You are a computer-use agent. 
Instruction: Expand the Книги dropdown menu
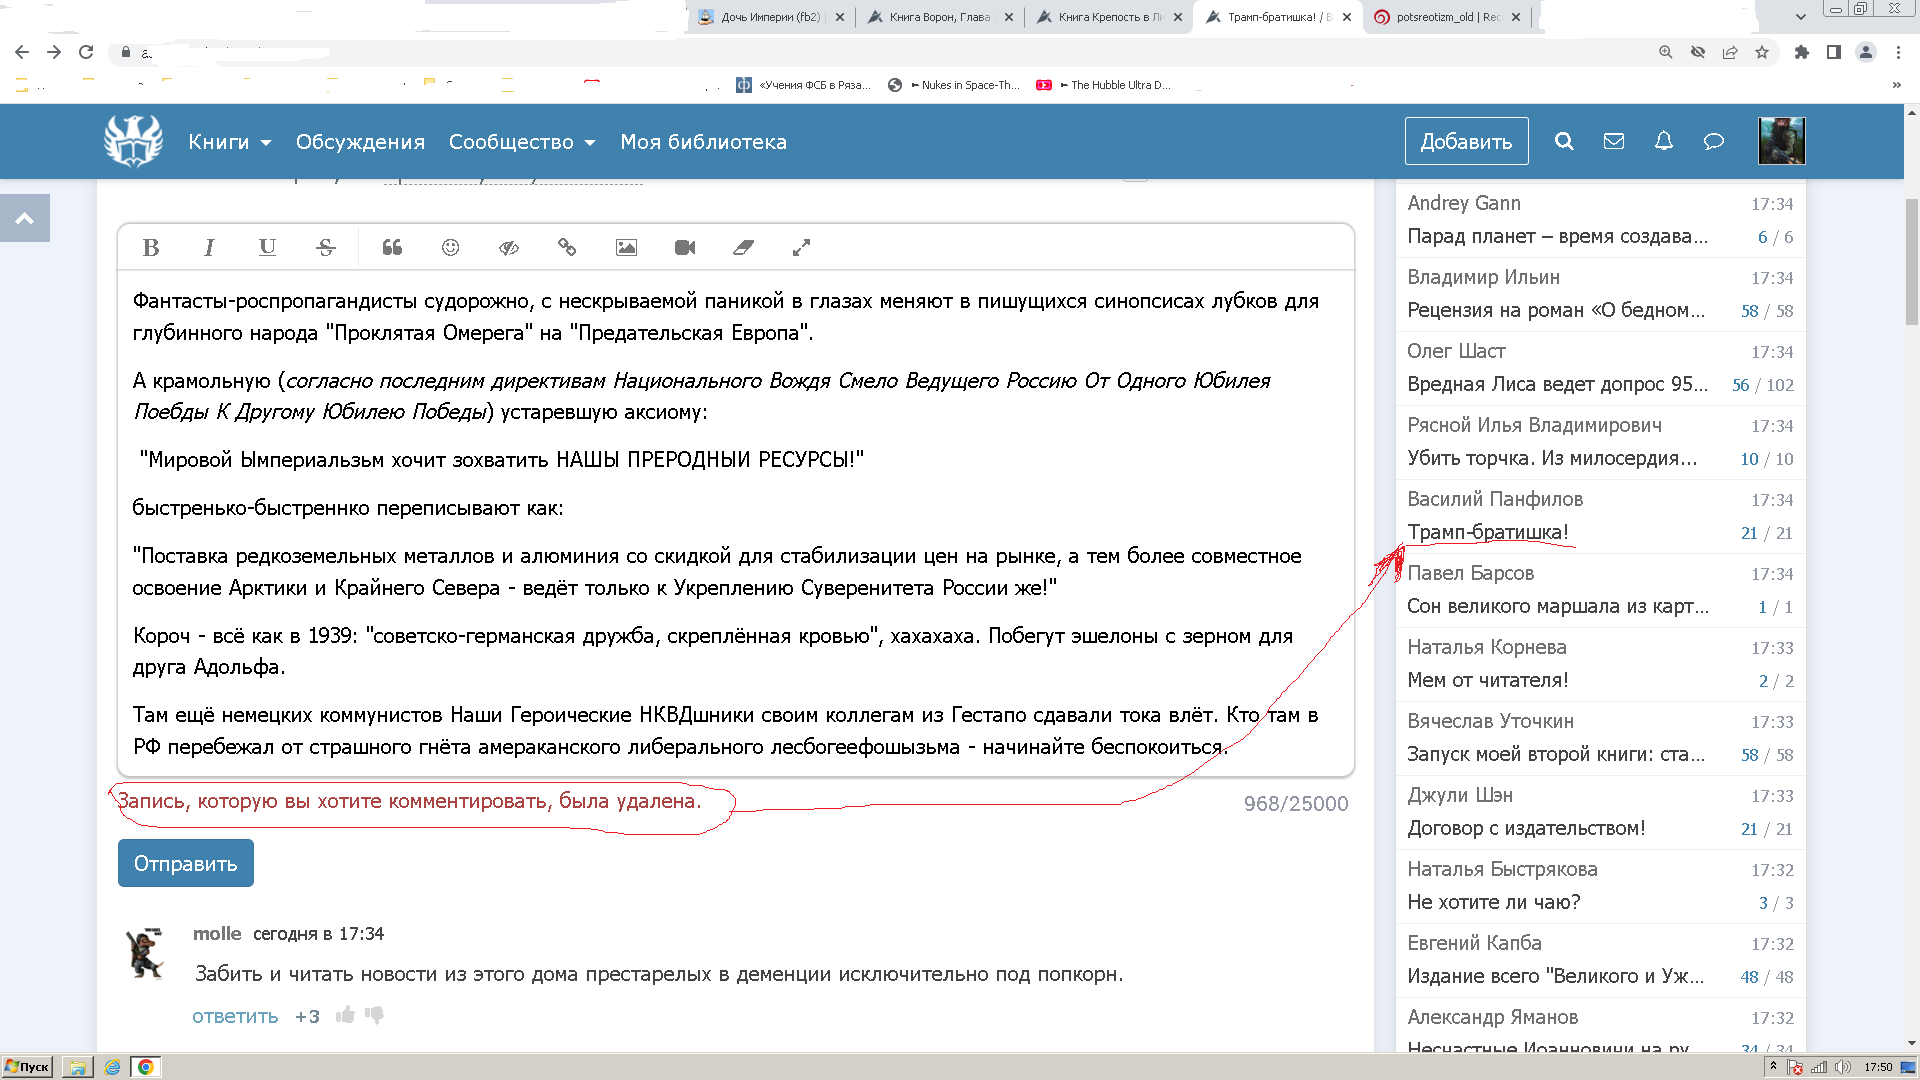pyautogui.click(x=230, y=142)
